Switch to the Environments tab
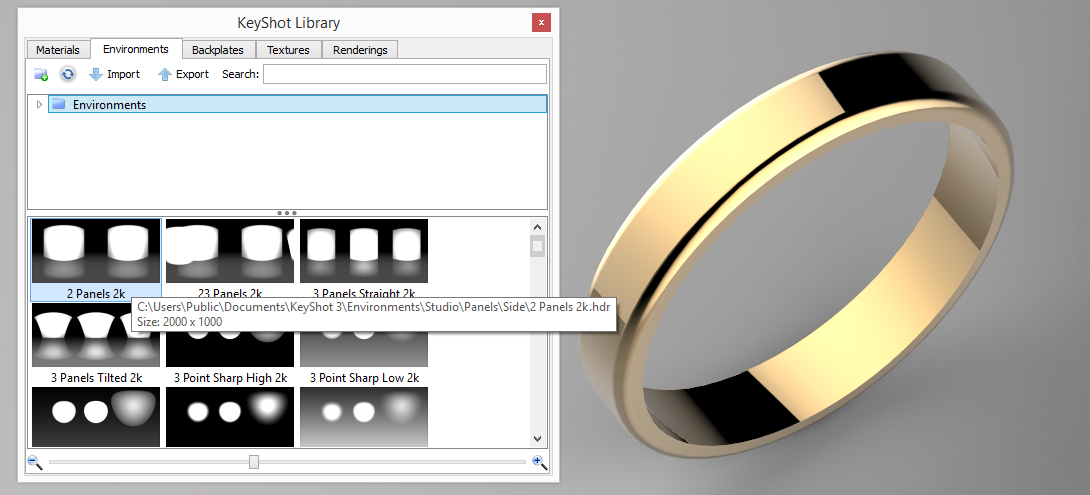 [136, 49]
